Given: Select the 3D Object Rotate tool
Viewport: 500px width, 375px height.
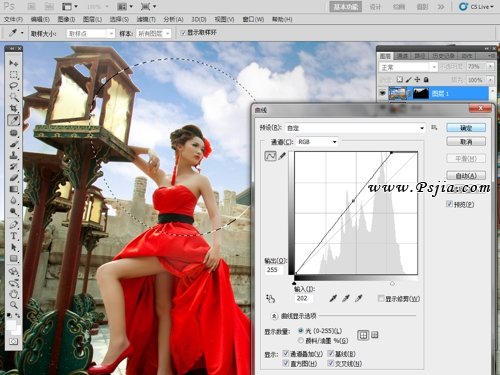Looking at the screenshot, I should coord(14,271).
